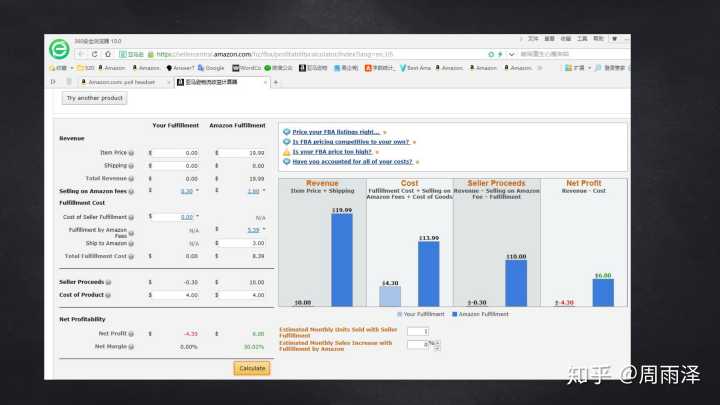Open the Answer? bookmark

180,68
